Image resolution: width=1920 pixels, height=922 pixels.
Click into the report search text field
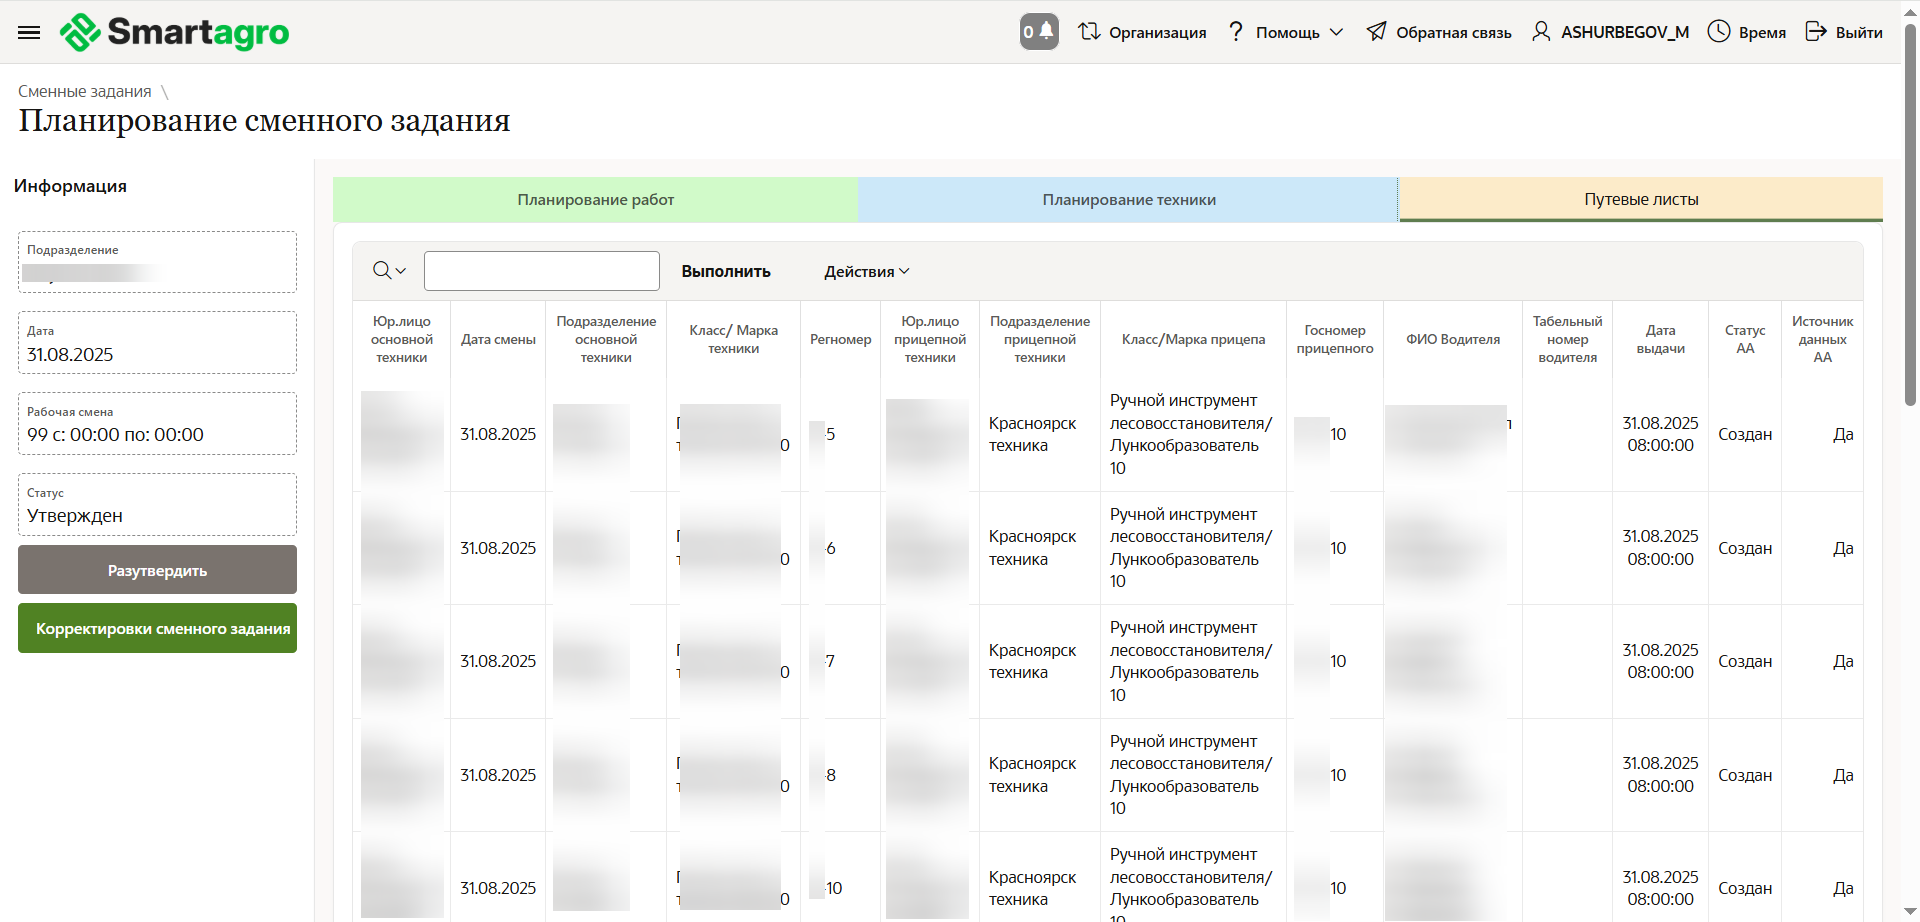541,271
